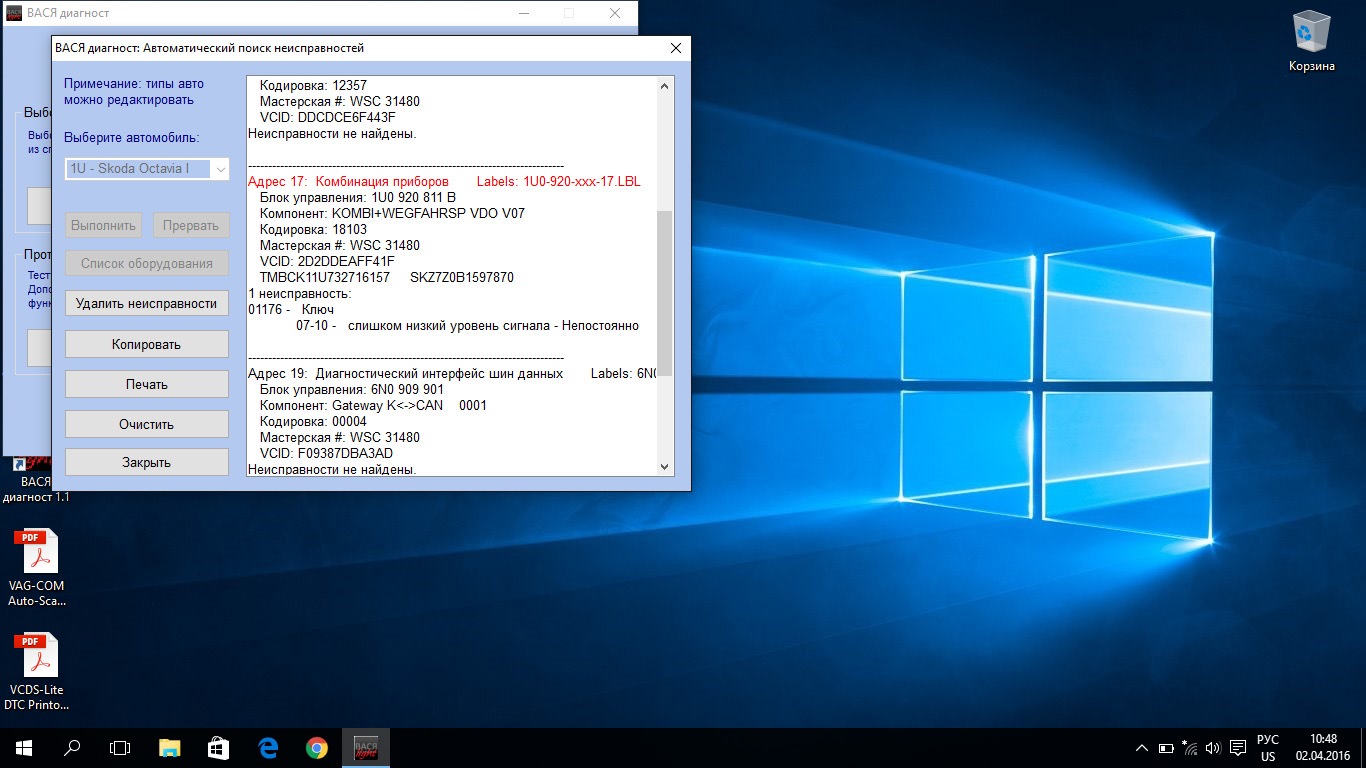The width and height of the screenshot is (1366, 768).
Task: Check the battery status tray icon
Action: pyautogui.click(x=1166, y=748)
